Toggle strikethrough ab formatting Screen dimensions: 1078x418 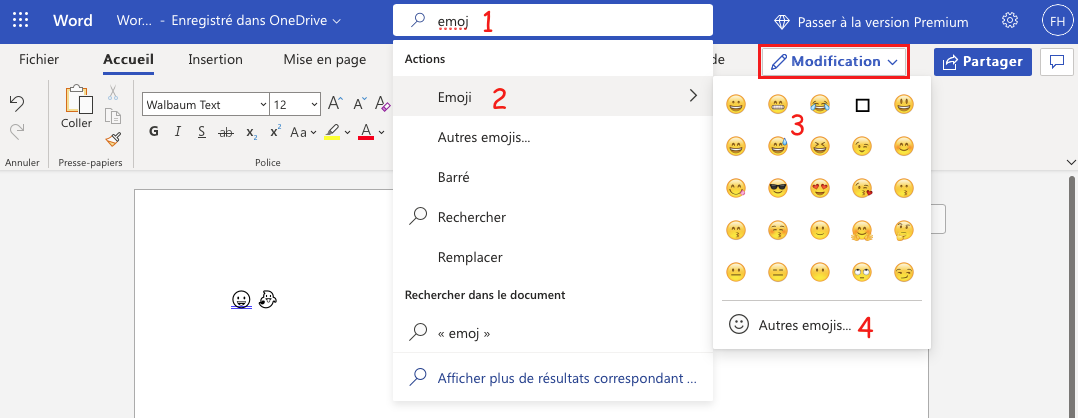(x=226, y=131)
